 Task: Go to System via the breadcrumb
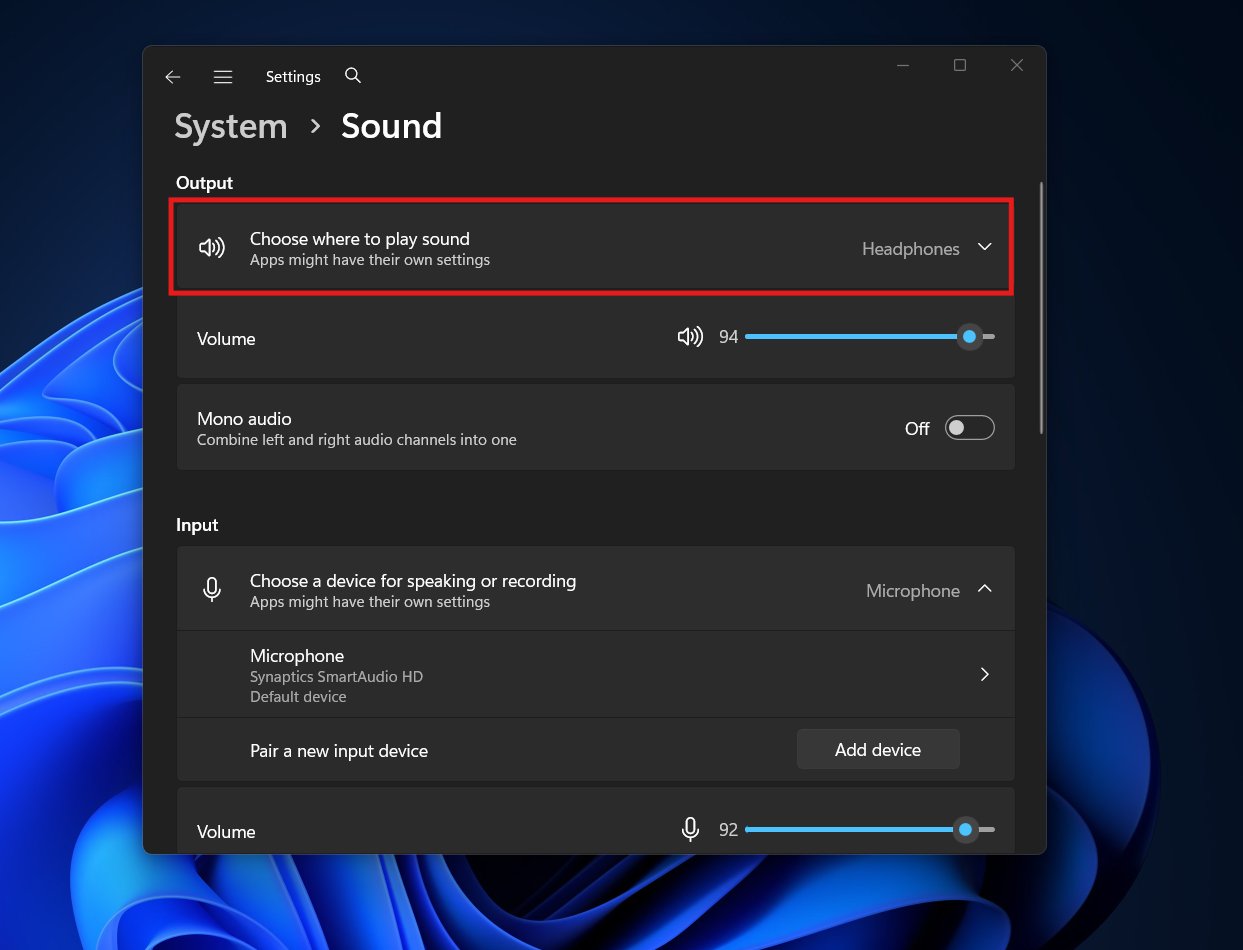[230, 126]
